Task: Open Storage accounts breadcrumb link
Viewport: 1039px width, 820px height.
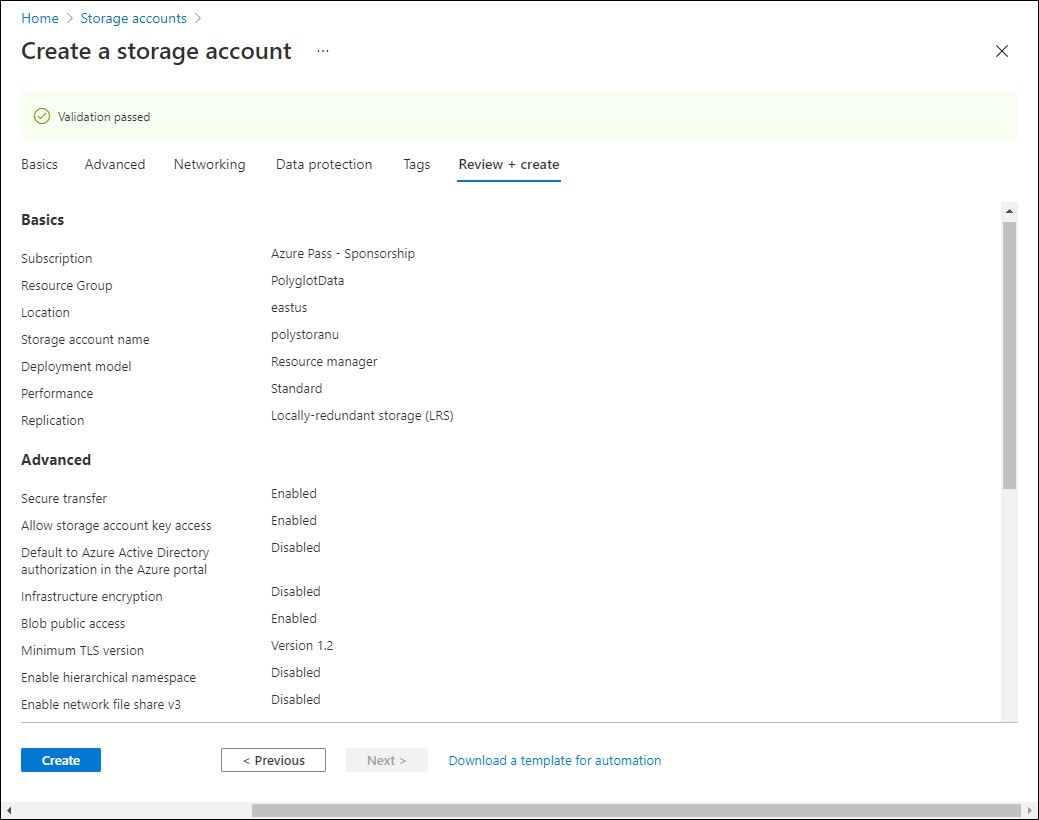Action: click(133, 18)
